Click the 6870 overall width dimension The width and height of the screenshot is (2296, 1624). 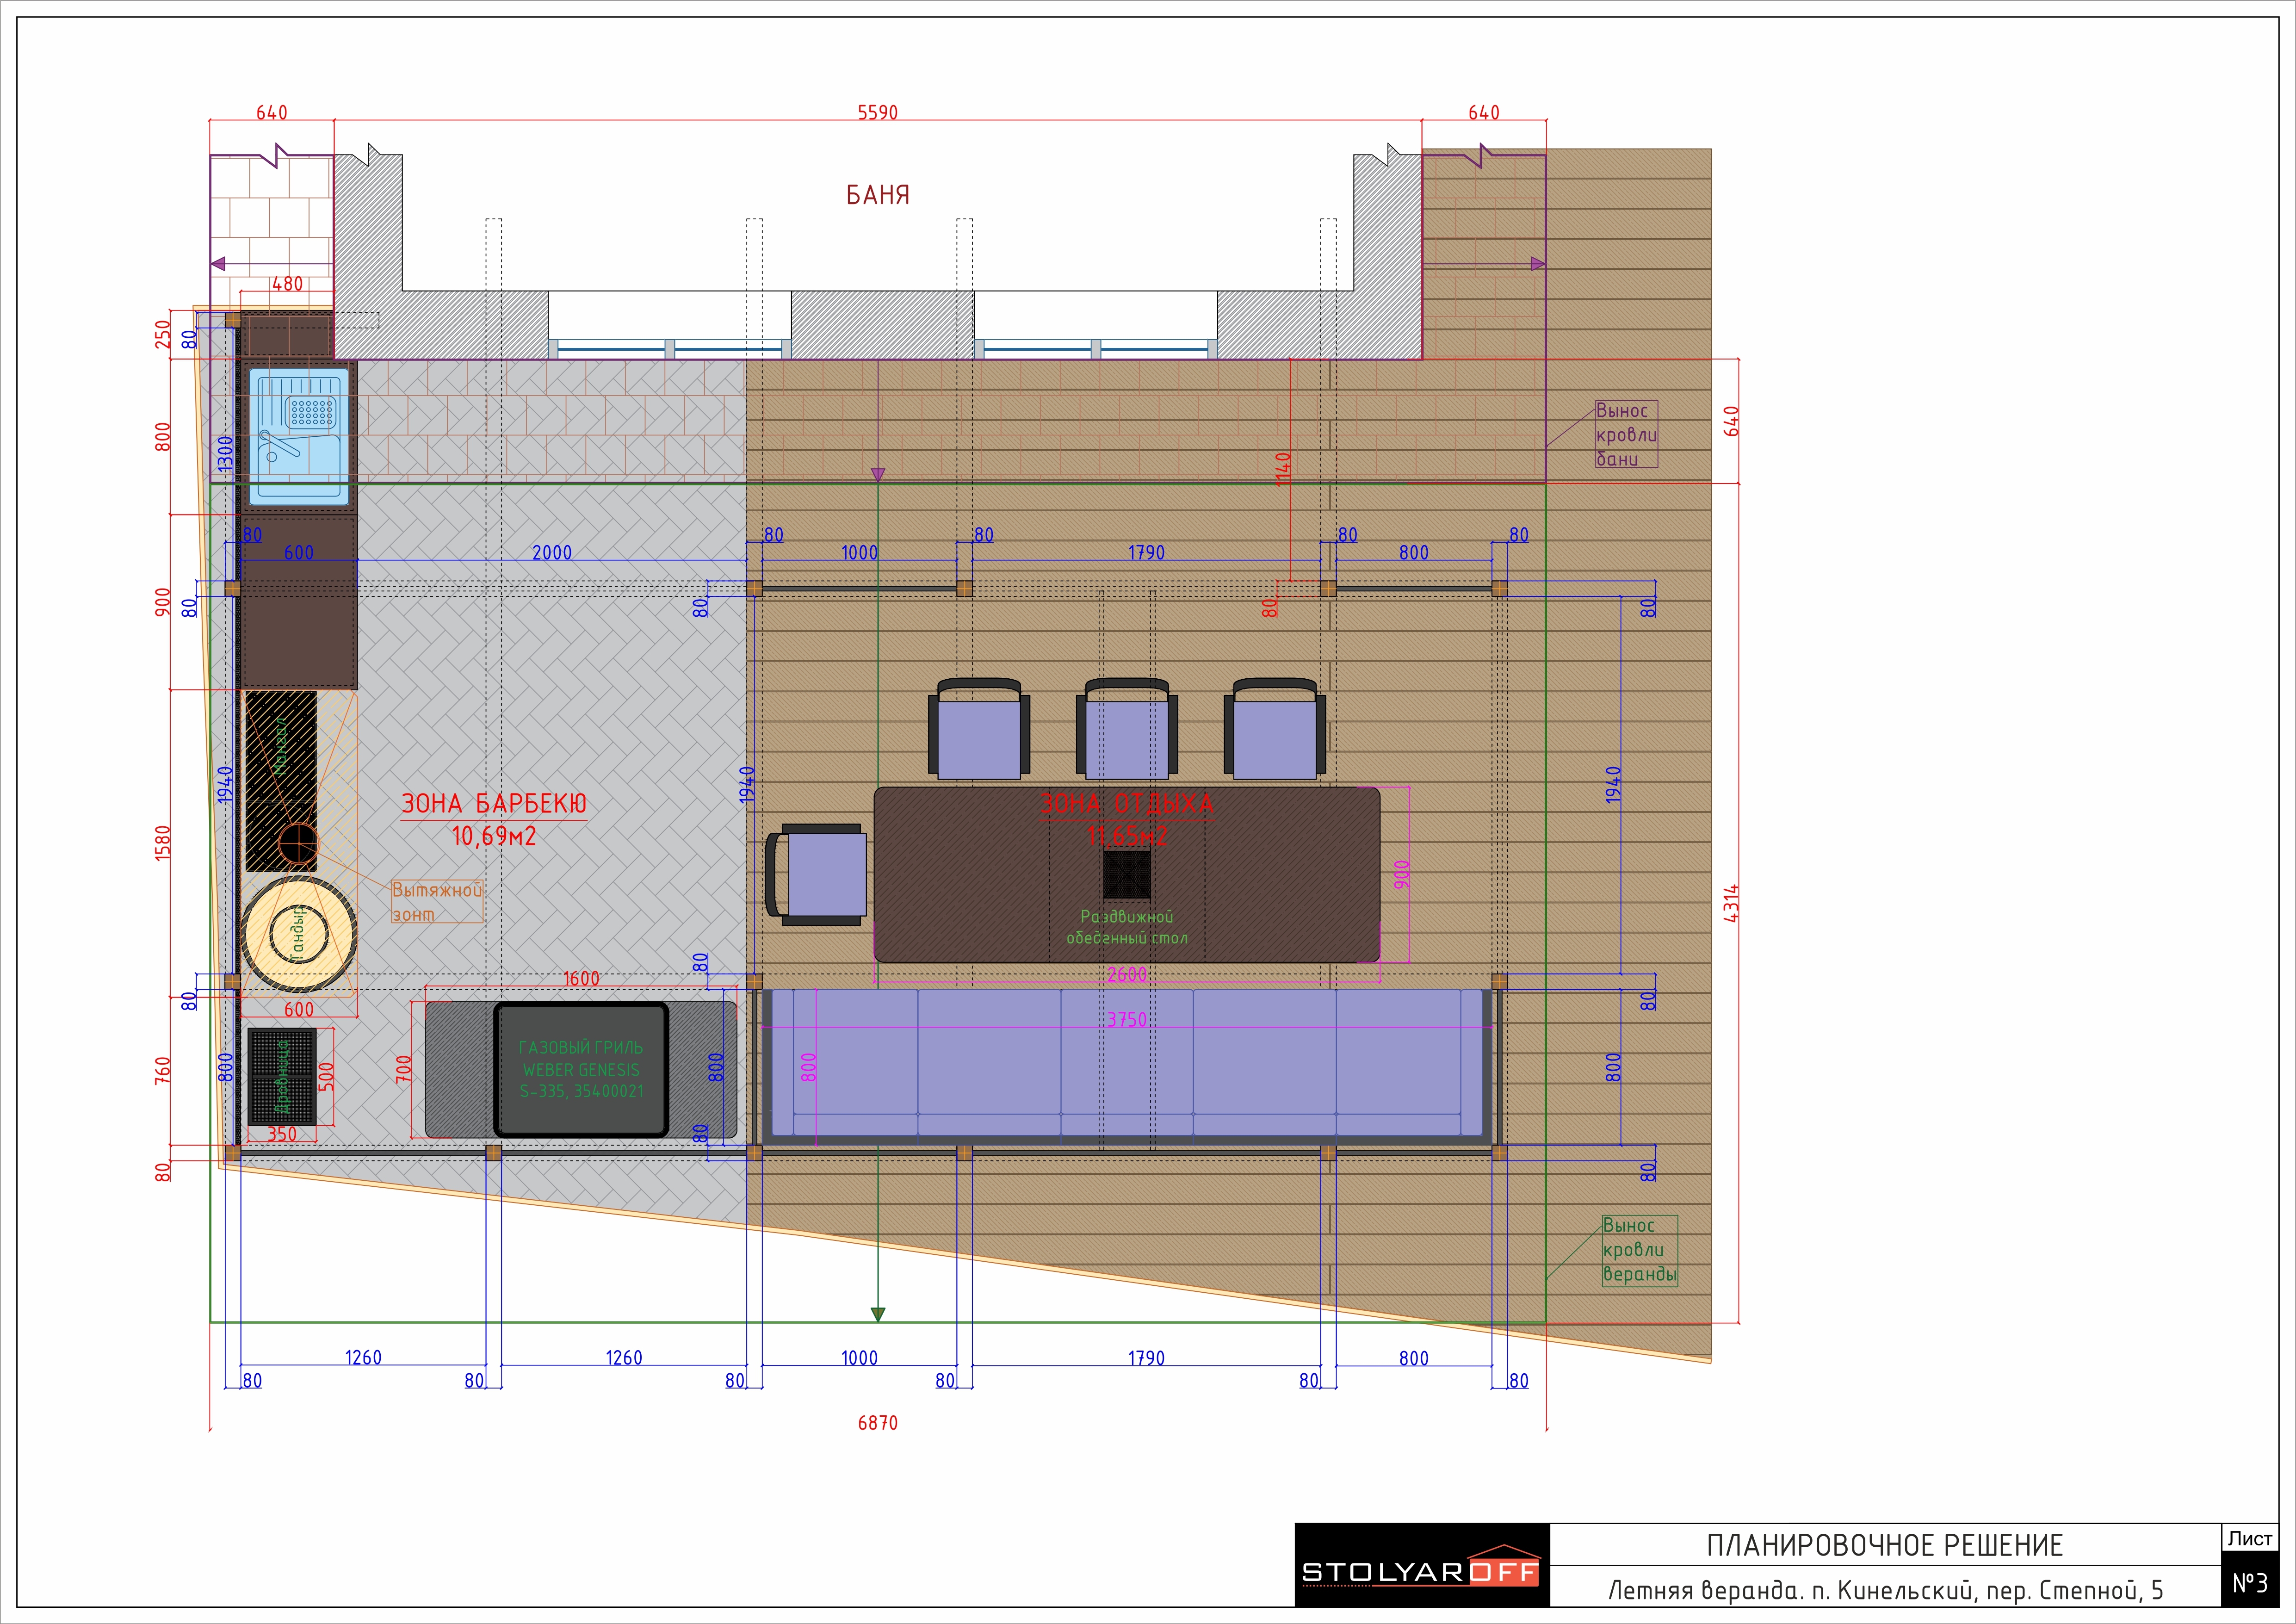878,1423
